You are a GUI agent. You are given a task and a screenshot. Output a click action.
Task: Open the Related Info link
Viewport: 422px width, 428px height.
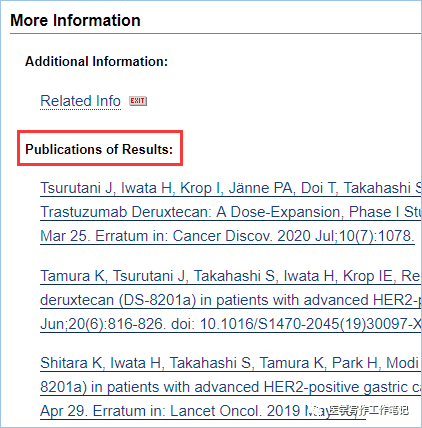[x=80, y=101]
